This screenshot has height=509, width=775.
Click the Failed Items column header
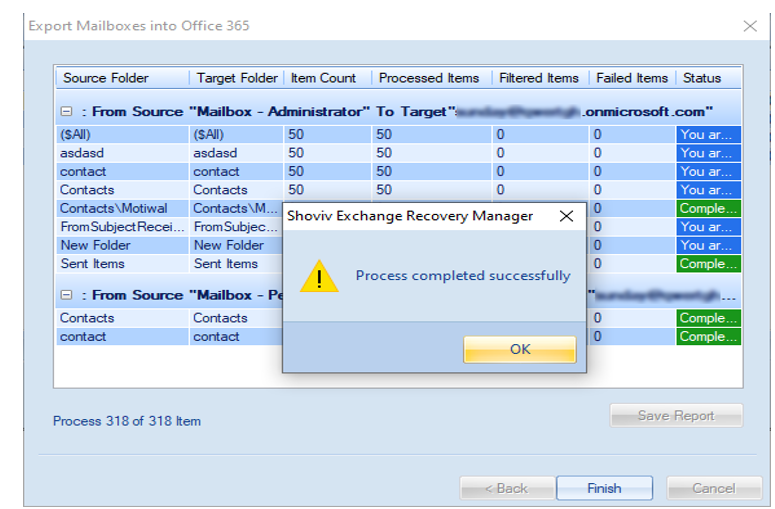tap(632, 78)
